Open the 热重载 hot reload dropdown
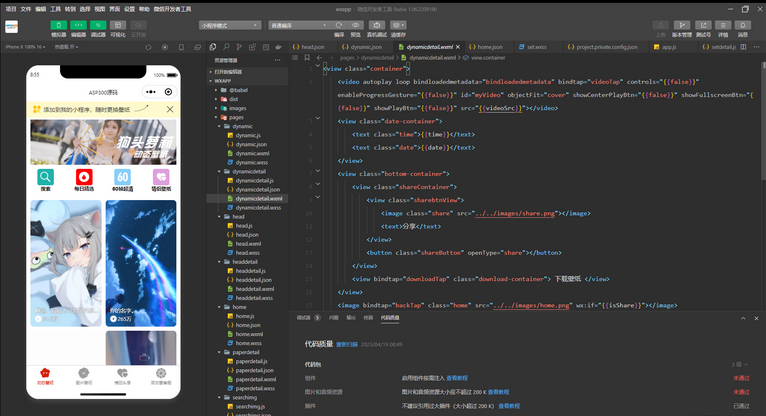The width and height of the screenshot is (766, 416). tap(66, 47)
